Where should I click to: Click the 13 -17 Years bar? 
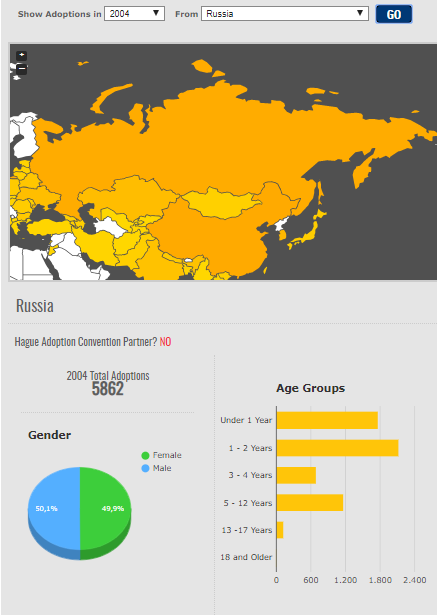[280, 530]
